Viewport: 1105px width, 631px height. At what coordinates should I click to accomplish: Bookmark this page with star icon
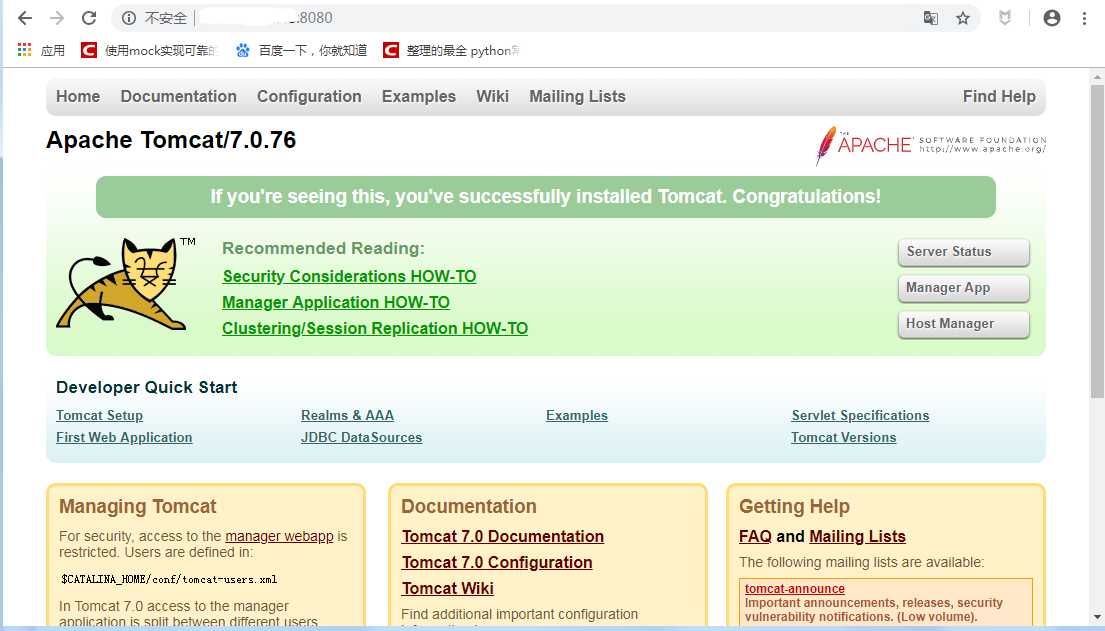[x=963, y=18]
